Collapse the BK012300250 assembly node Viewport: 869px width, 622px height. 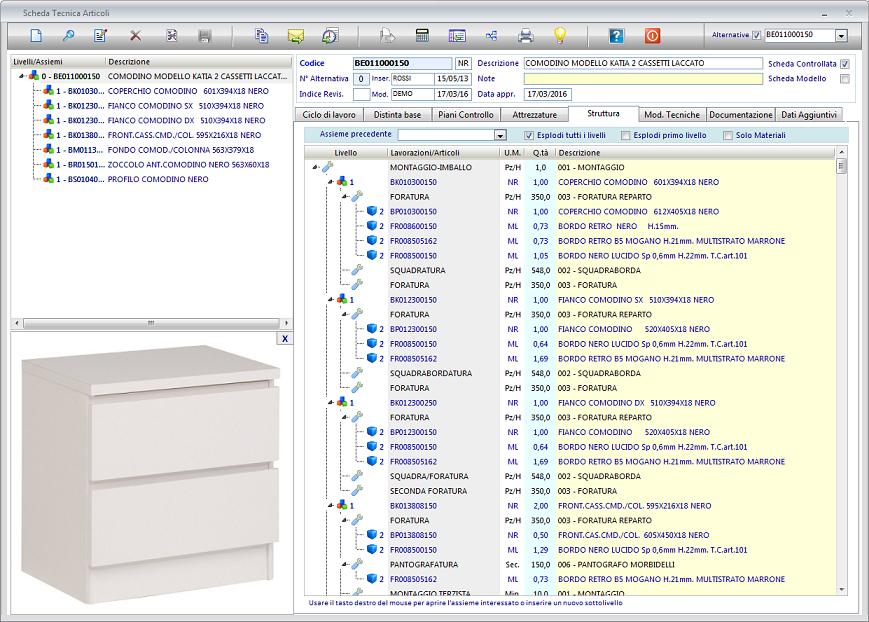331,402
